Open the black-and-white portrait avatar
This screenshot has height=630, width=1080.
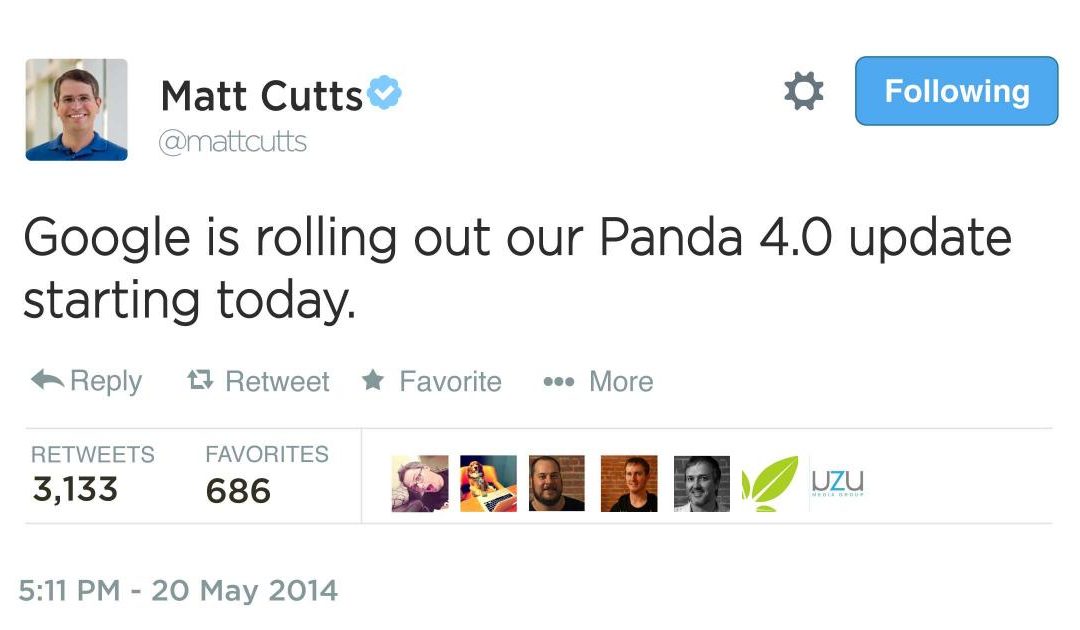pyautogui.click(x=701, y=484)
